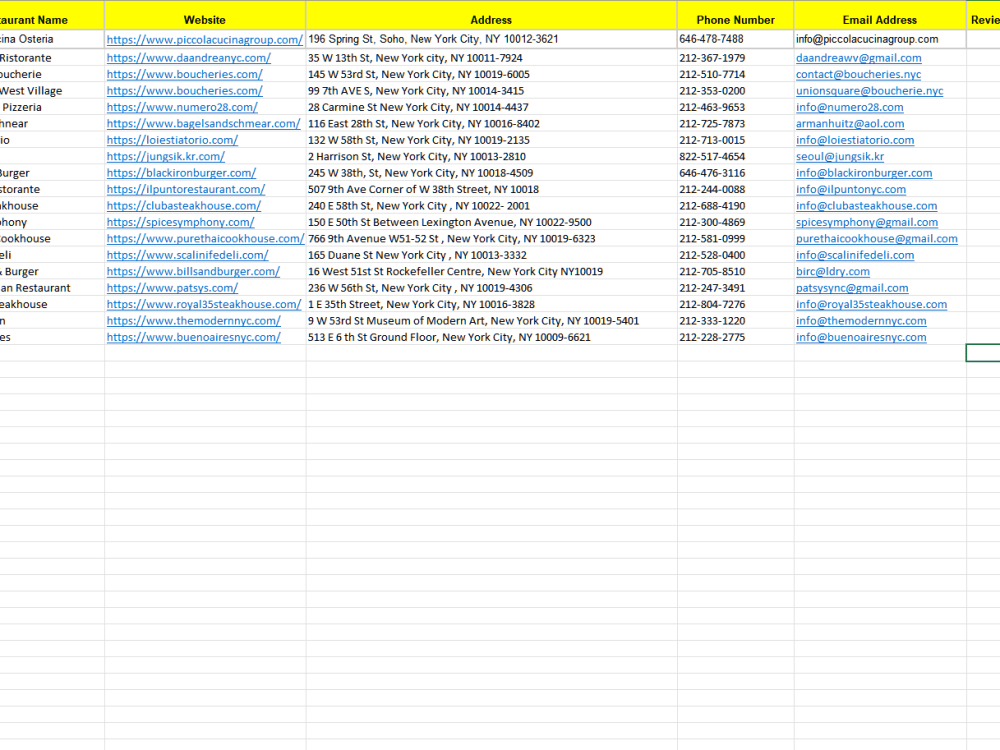Click email info@loiestiatorio.com
Viewport: 1000px width, 750px height.
[x=855, y=140]
